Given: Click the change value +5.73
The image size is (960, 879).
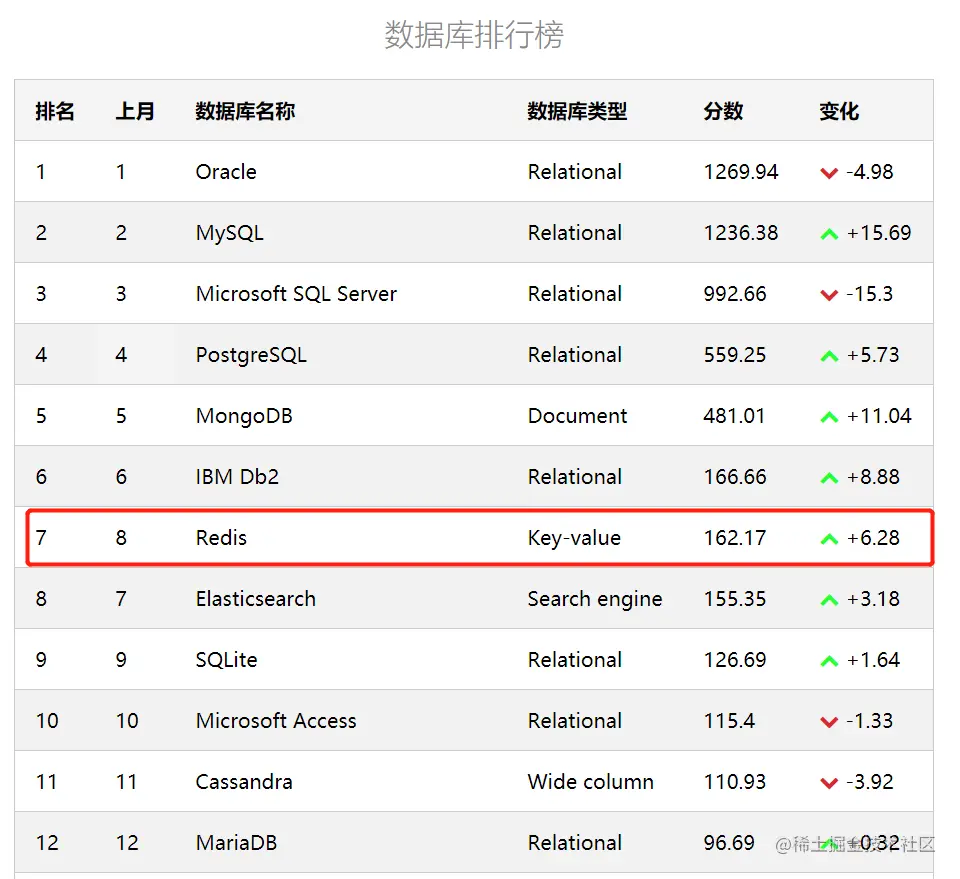Looking at the screenshot, I should (873, 355).
